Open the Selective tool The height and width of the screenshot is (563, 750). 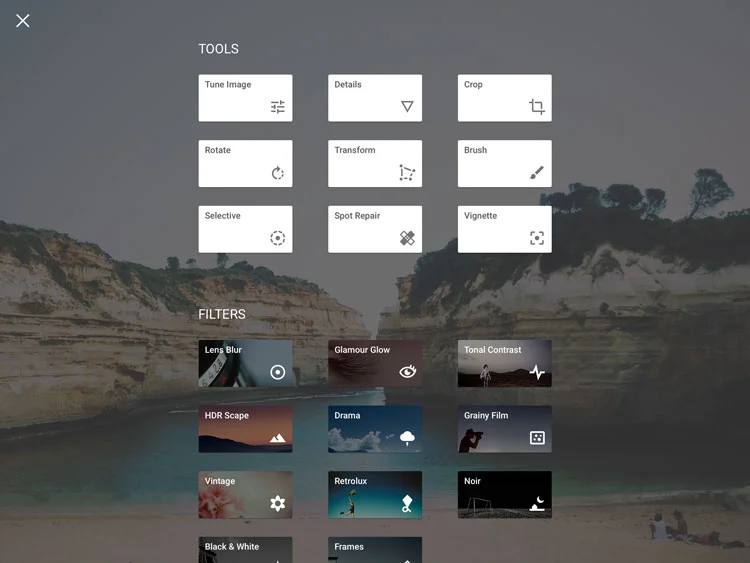245,229
